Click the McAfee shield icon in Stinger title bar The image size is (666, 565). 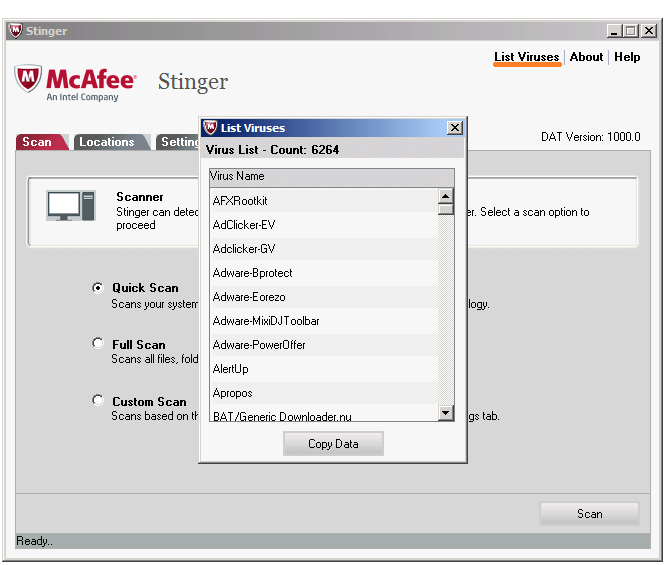[x=15, y=31]
